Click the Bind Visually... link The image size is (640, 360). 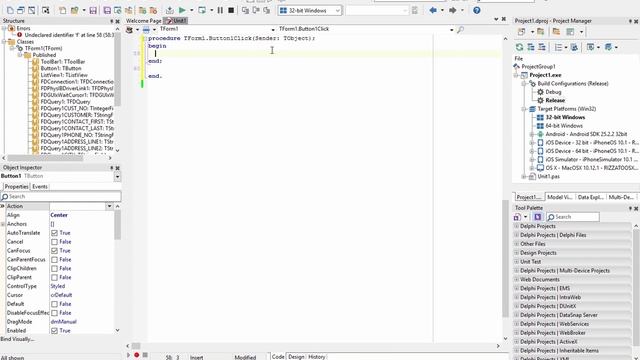(17, 339)
